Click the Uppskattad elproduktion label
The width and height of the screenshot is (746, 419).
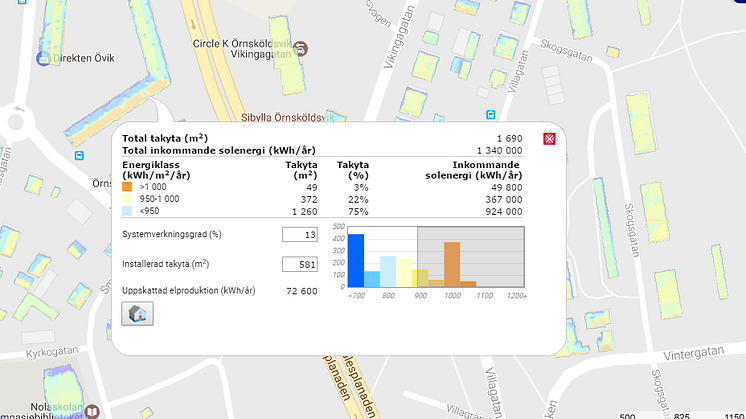coord(188,291)
